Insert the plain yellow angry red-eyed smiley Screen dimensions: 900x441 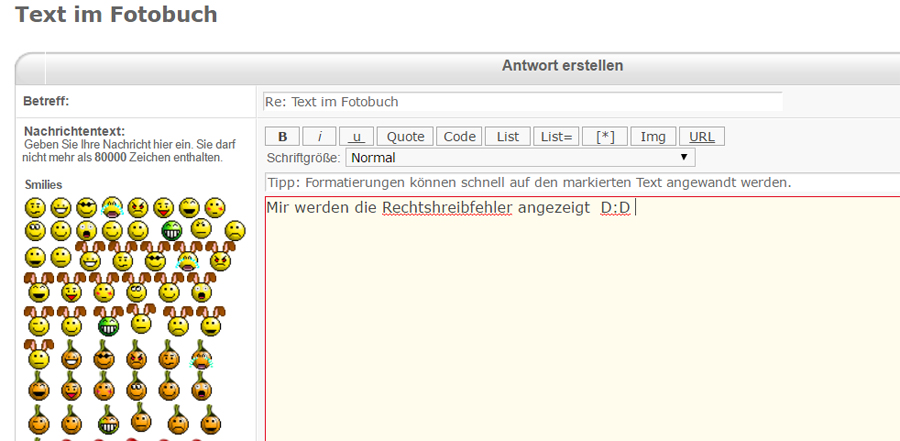click(138, 207)
